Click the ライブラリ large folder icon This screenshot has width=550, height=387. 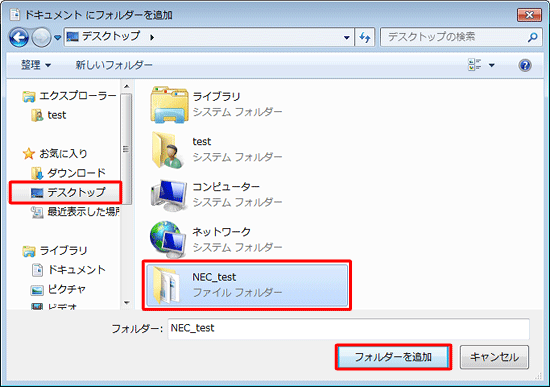[x=169, y=105]
